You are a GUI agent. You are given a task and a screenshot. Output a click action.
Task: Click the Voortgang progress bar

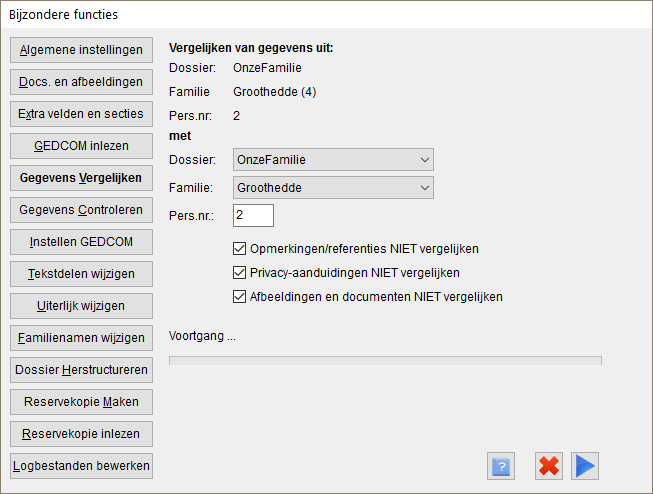point(385,361)
